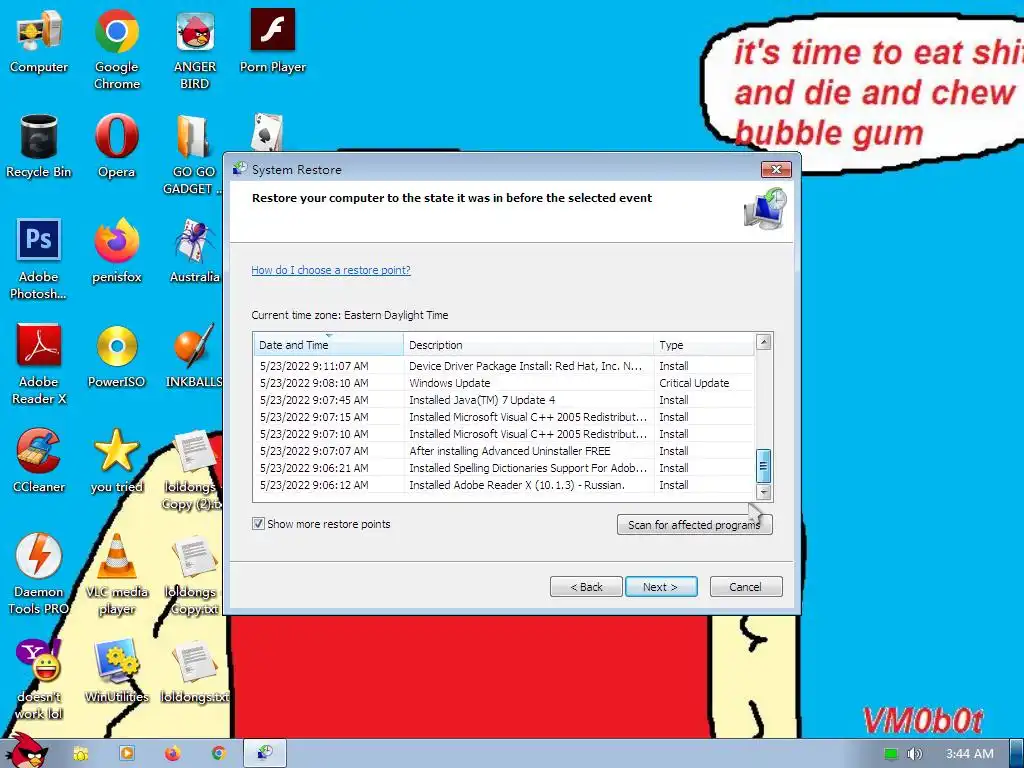
Task: Click the green network tray icon
Action: (x=891, y=754)
